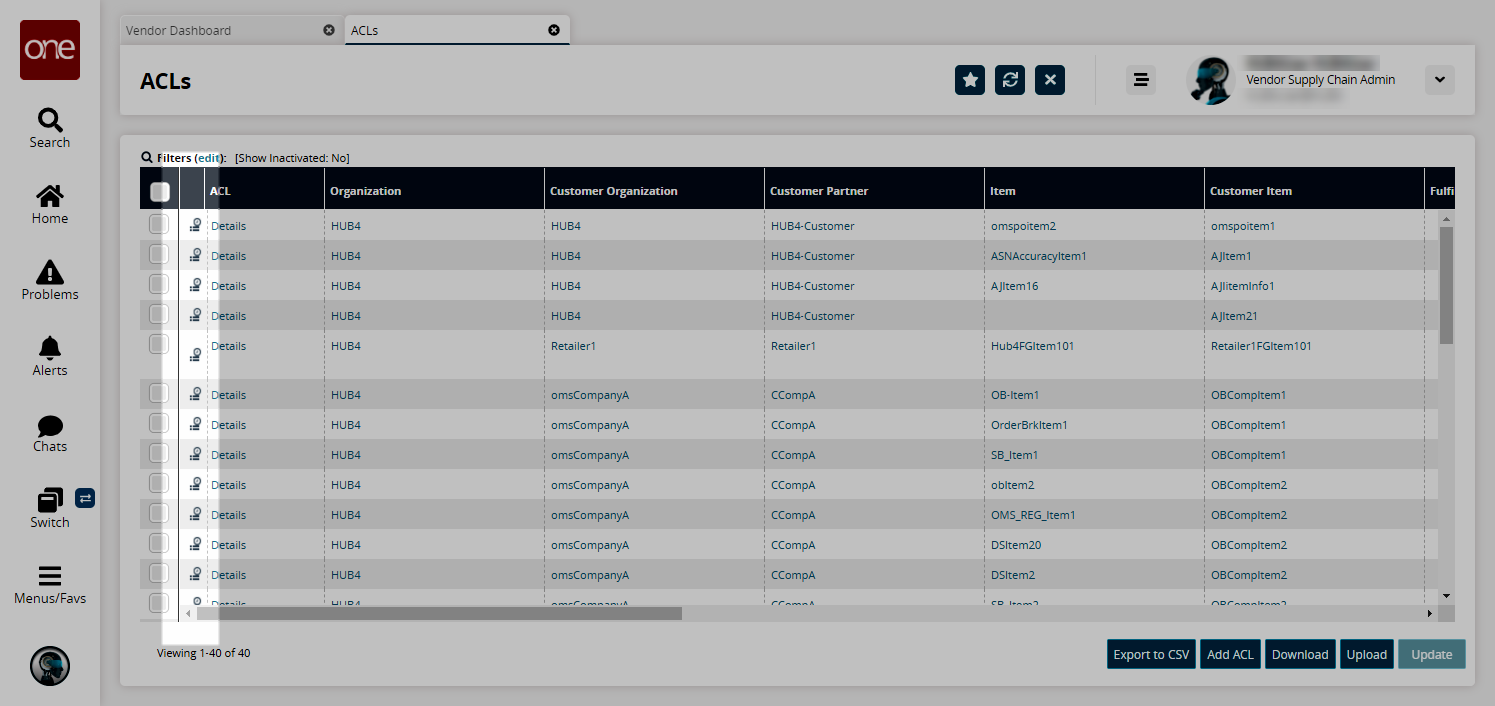Click the ONE logo icon
1495x706 pixels.
(50, 50)
